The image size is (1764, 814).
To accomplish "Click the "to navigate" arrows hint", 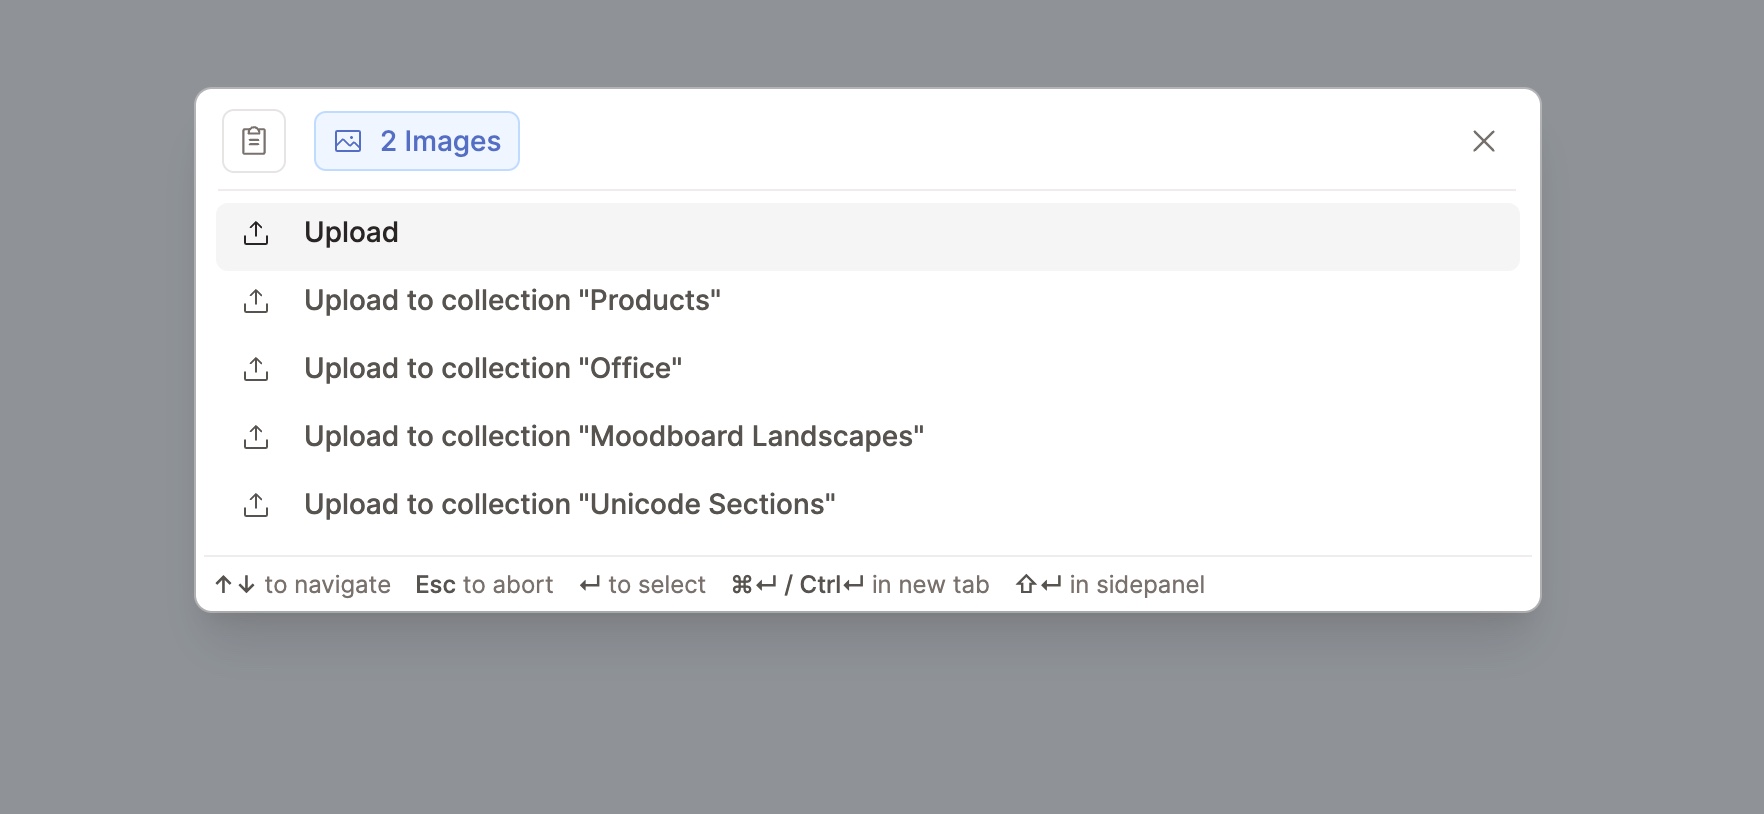I will coord(303,585).
